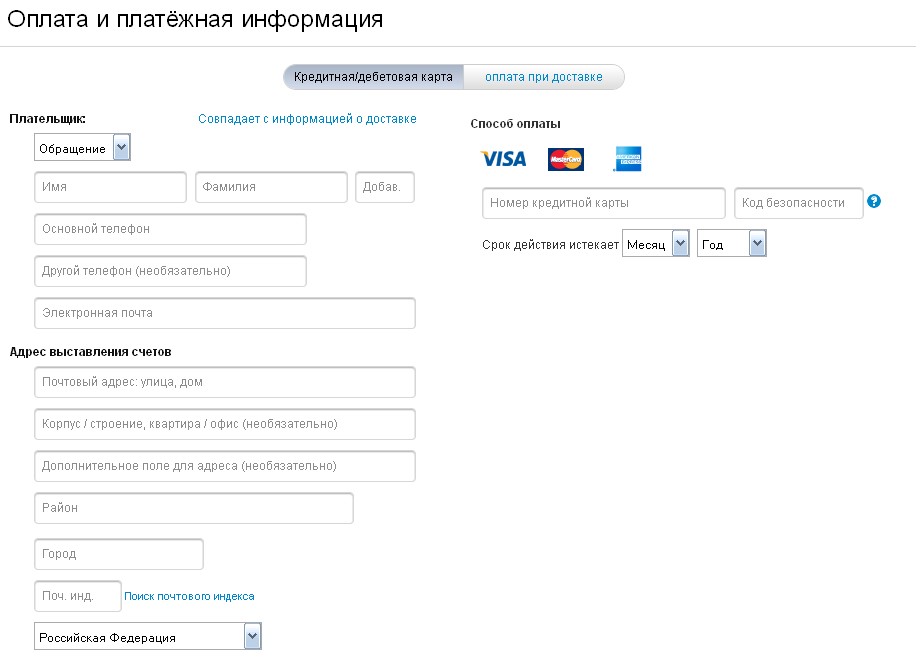Focus the Код безопасности field

click(798, 203)
